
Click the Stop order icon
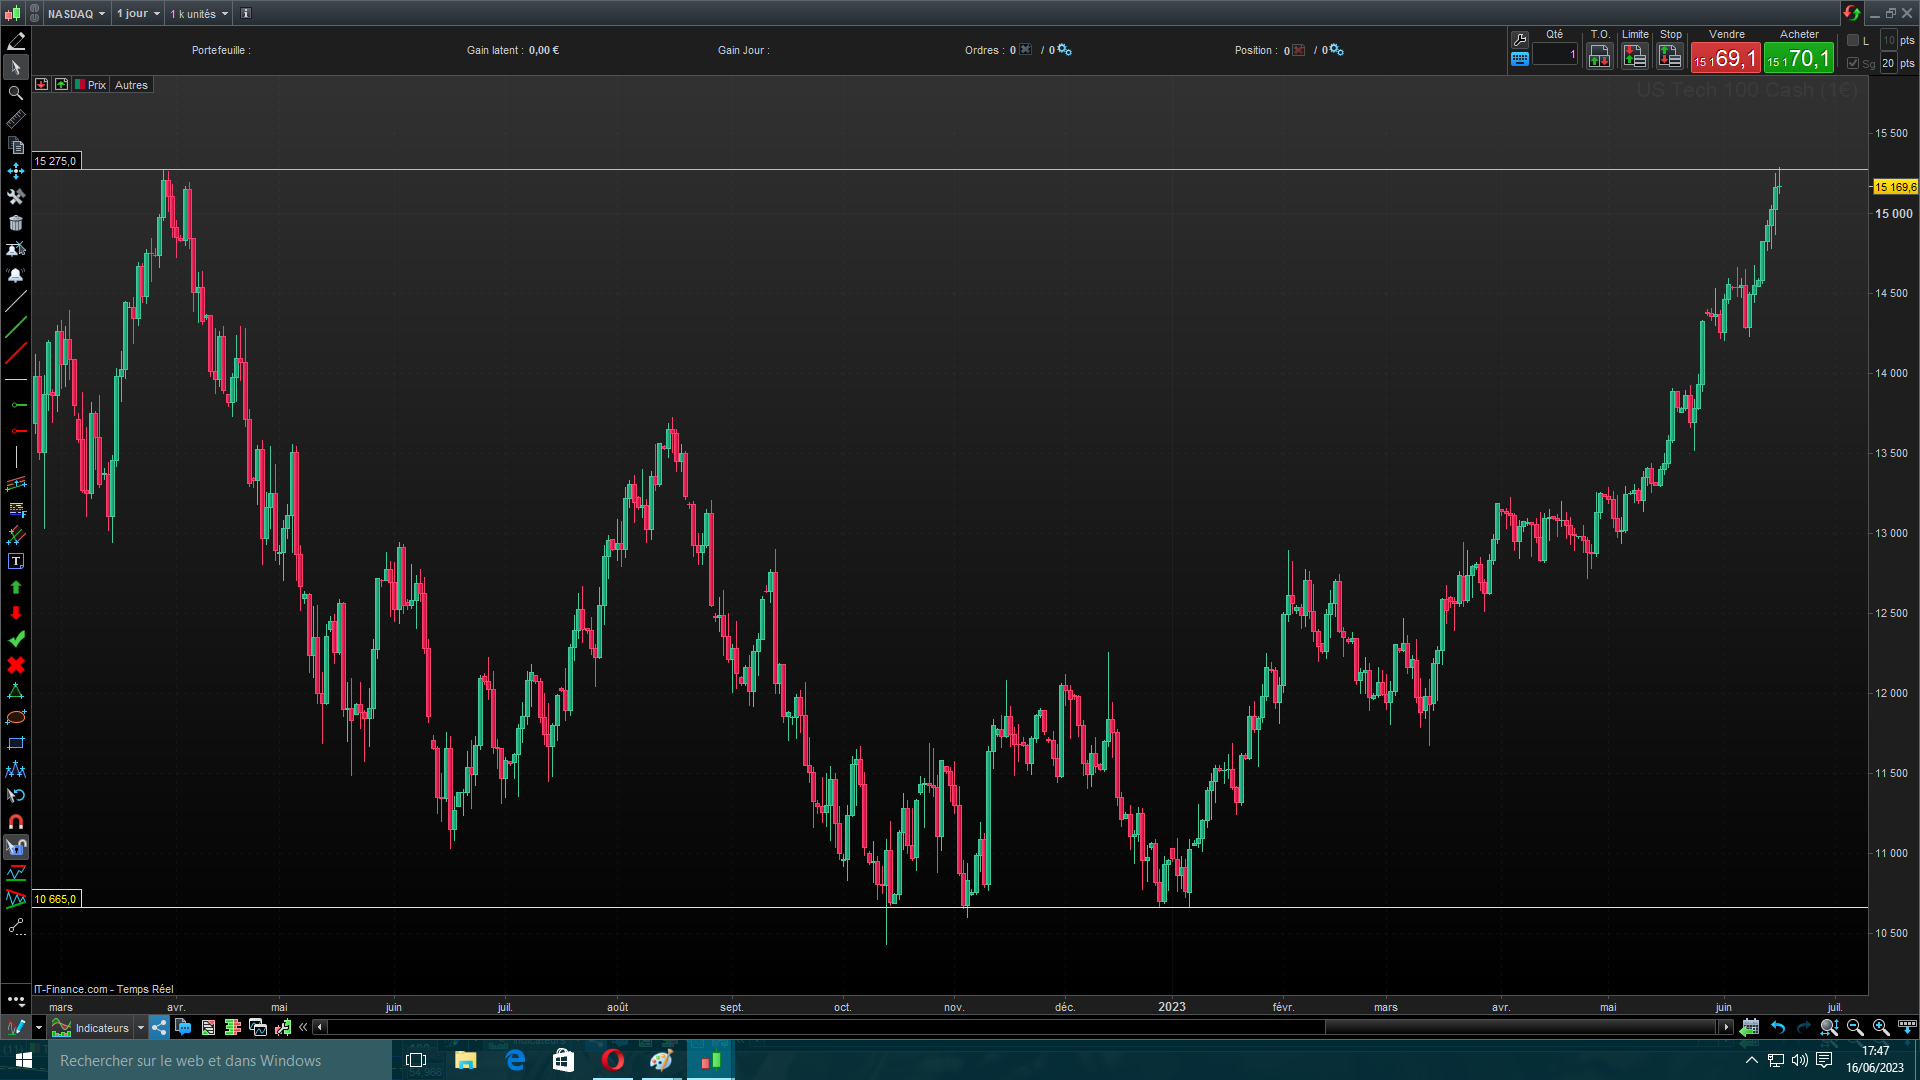click(x=1670, y=57)
